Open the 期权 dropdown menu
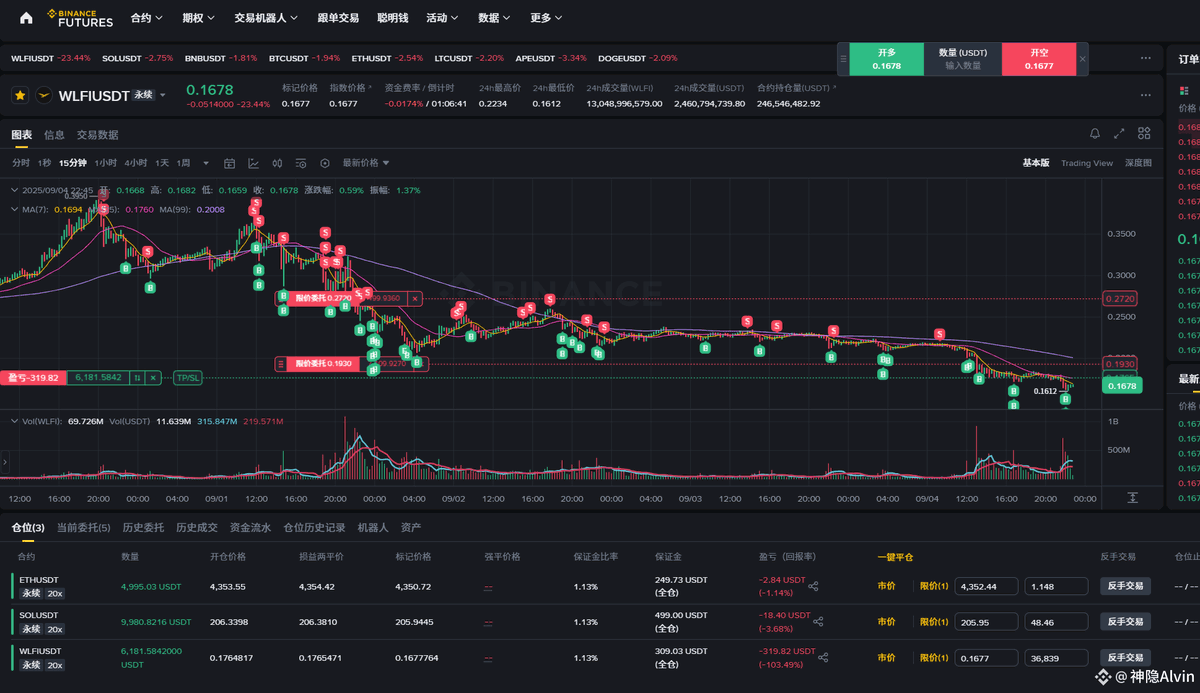Viewport: 1200px width, 693px height. pyautogui.click(x=198, y=18)
